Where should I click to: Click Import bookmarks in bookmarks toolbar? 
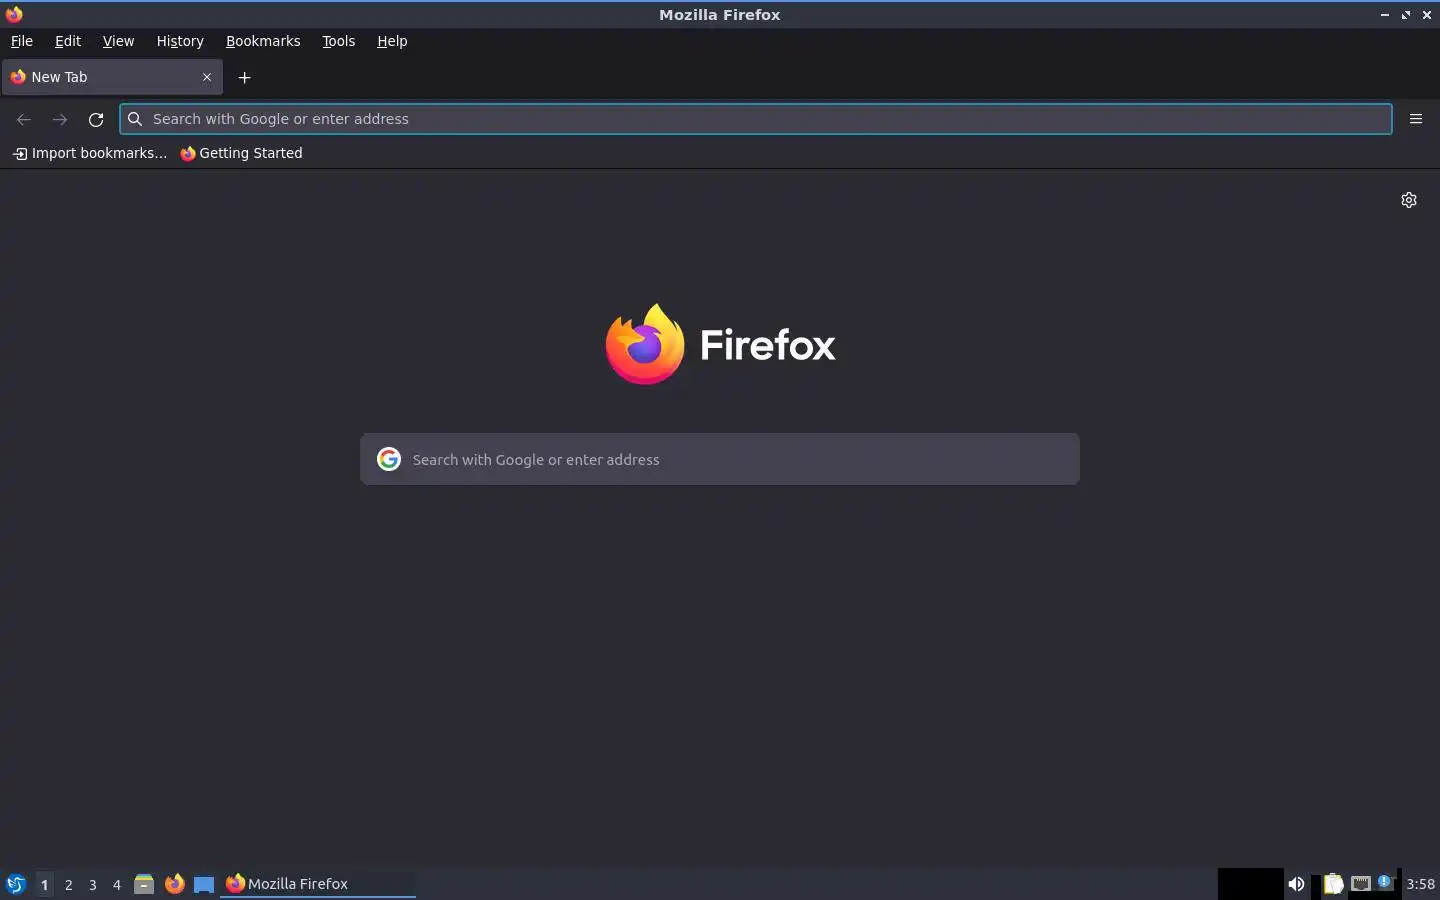tap(90, 153)
